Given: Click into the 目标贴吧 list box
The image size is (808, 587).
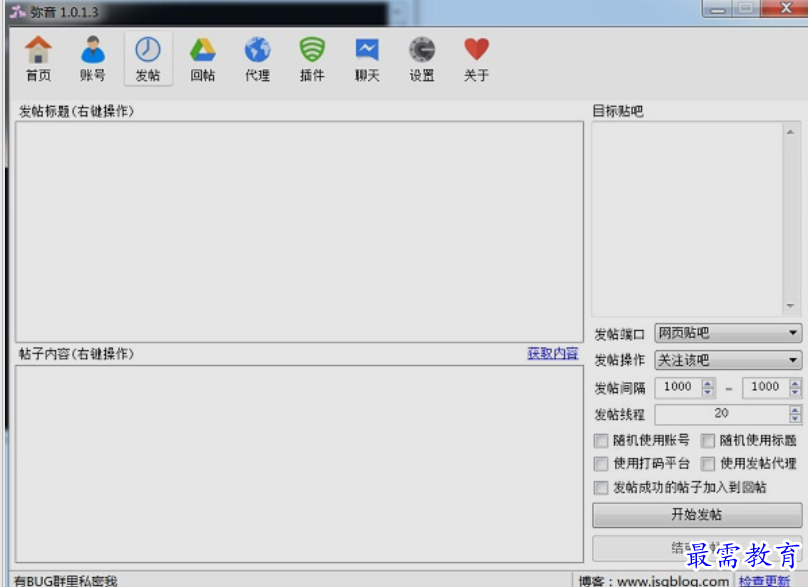Looking at the screenshot, I should pos(687,219).
